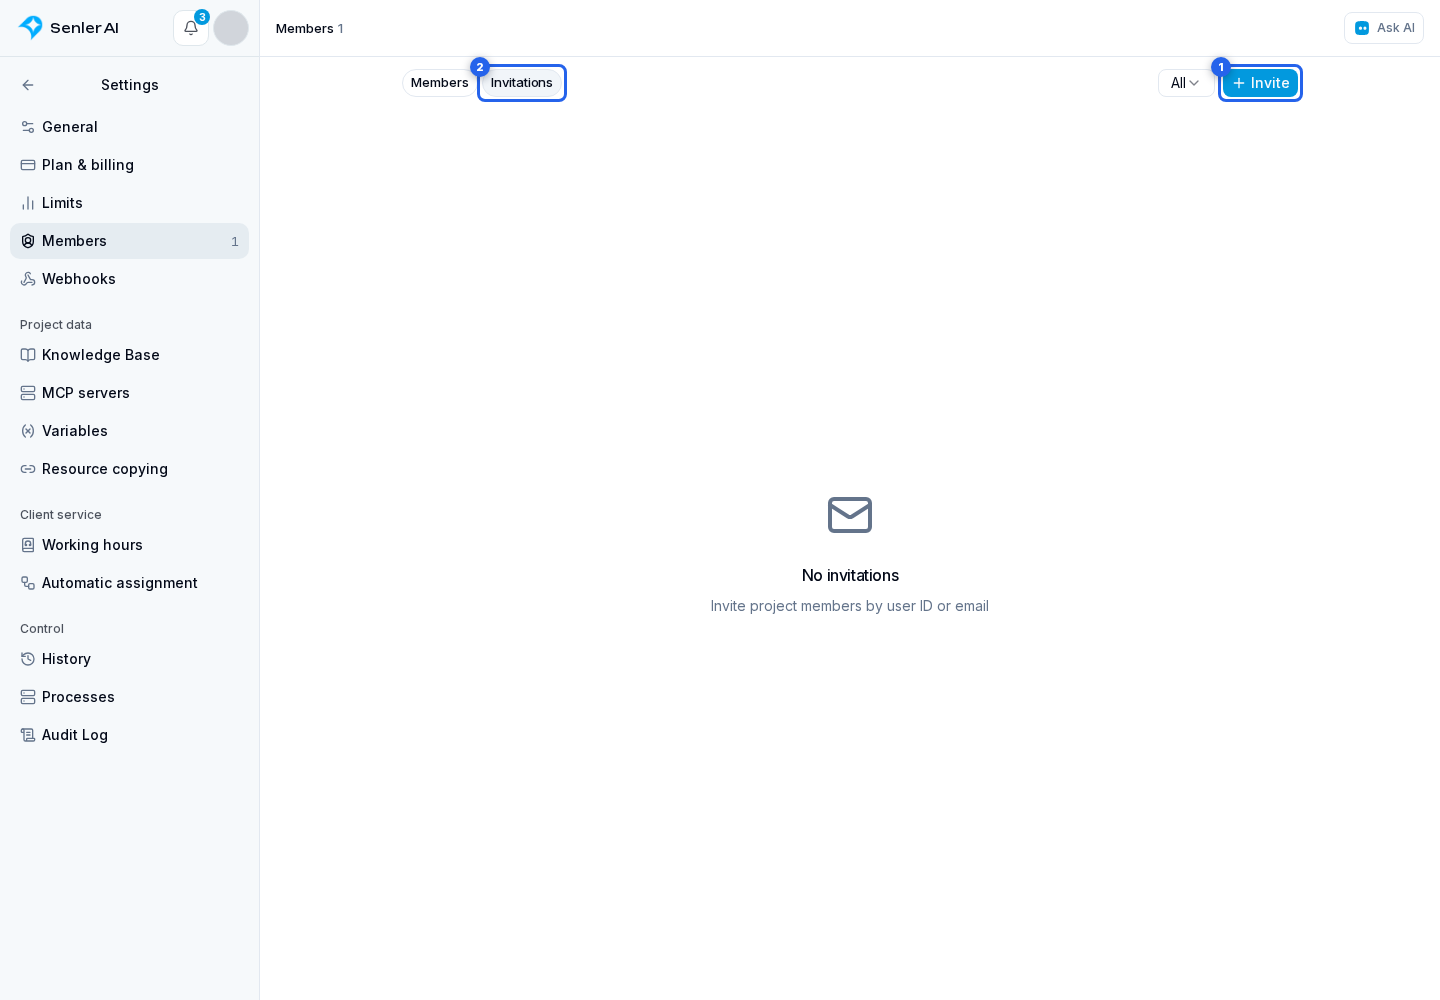Viewport: 1440px width, 1000px height.
Task: Click the Ask AI chat icon
Action: click(1362, 28)
